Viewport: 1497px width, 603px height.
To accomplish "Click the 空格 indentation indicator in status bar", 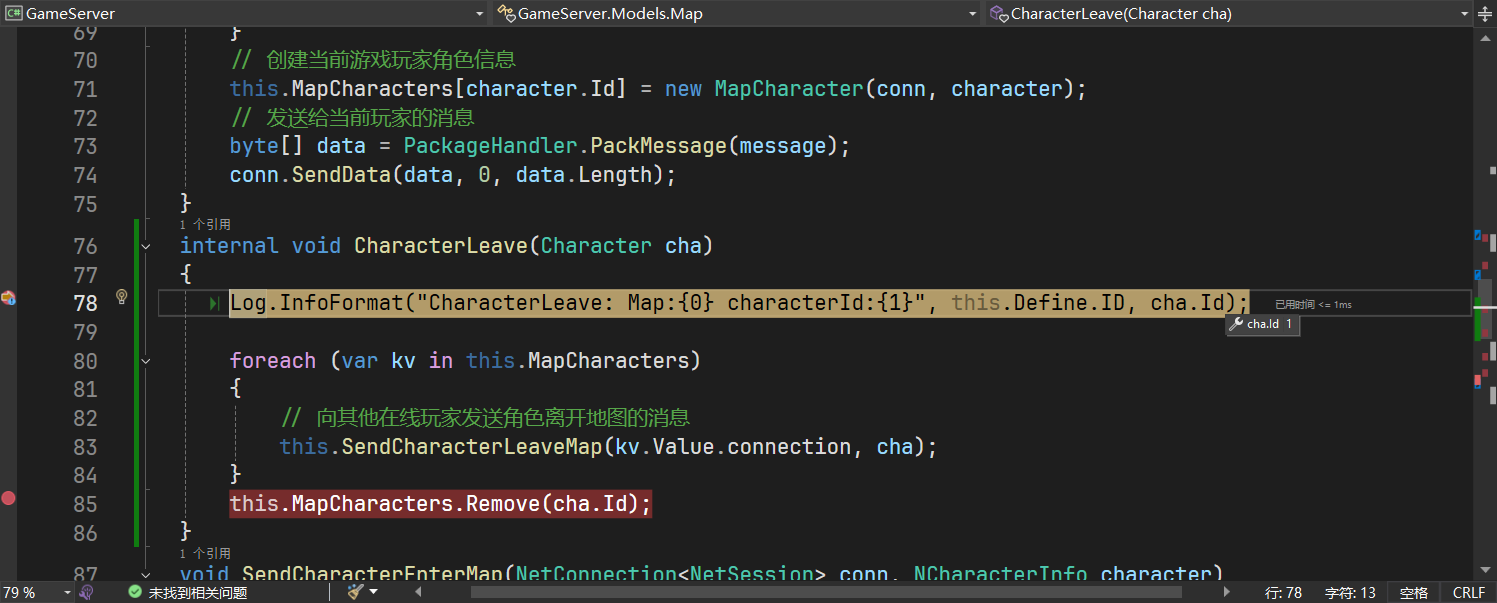I will pyautogui.click(x=1413, y=593).
